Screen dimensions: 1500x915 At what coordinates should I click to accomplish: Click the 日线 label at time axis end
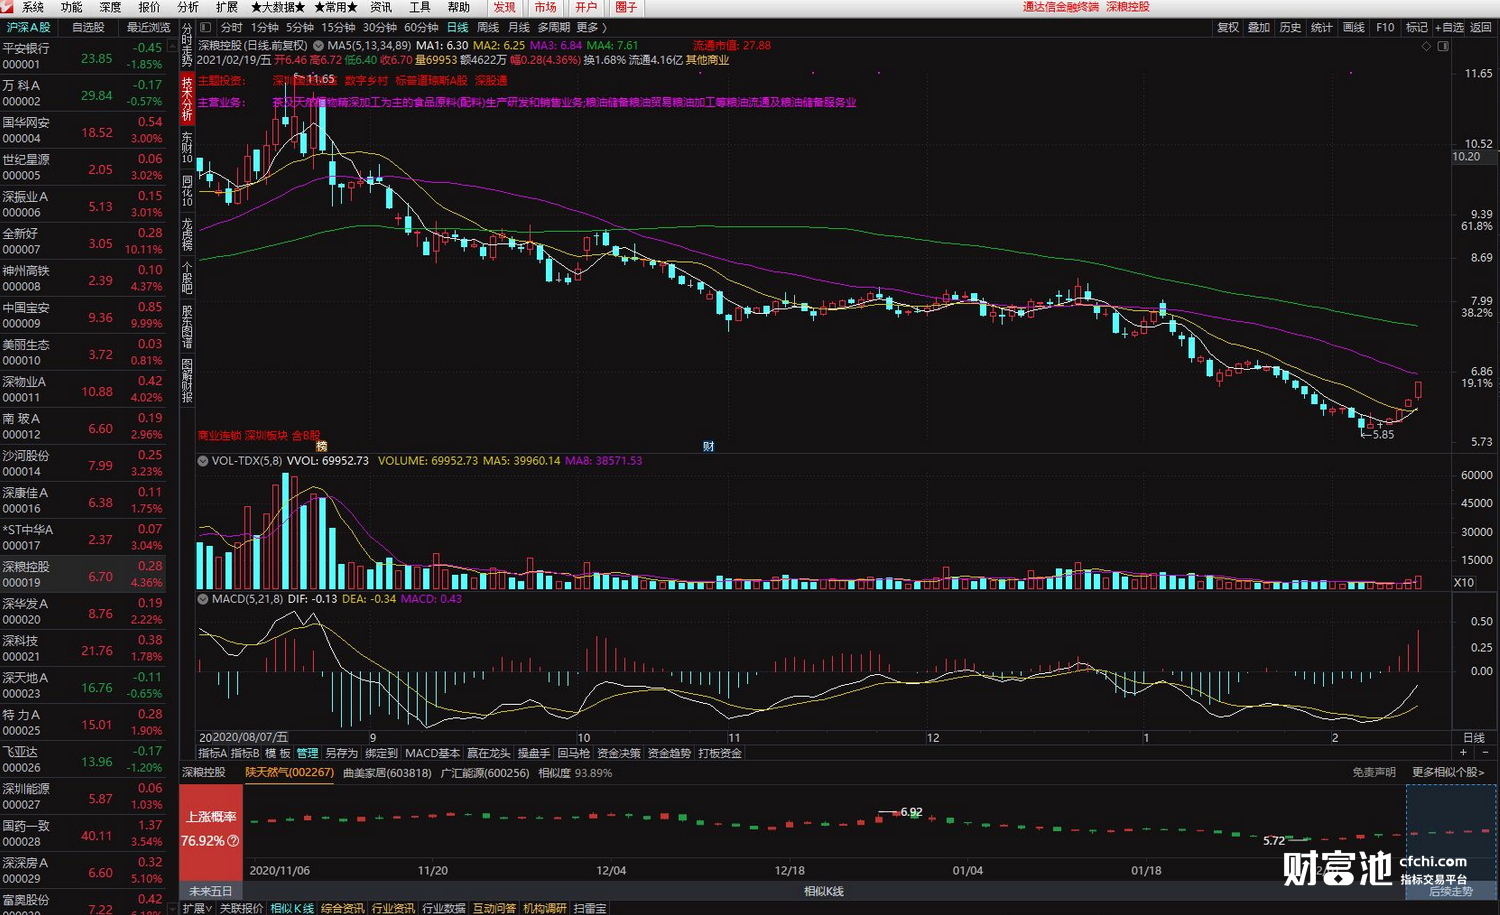pyautogui.click(x=1474, y=737)
